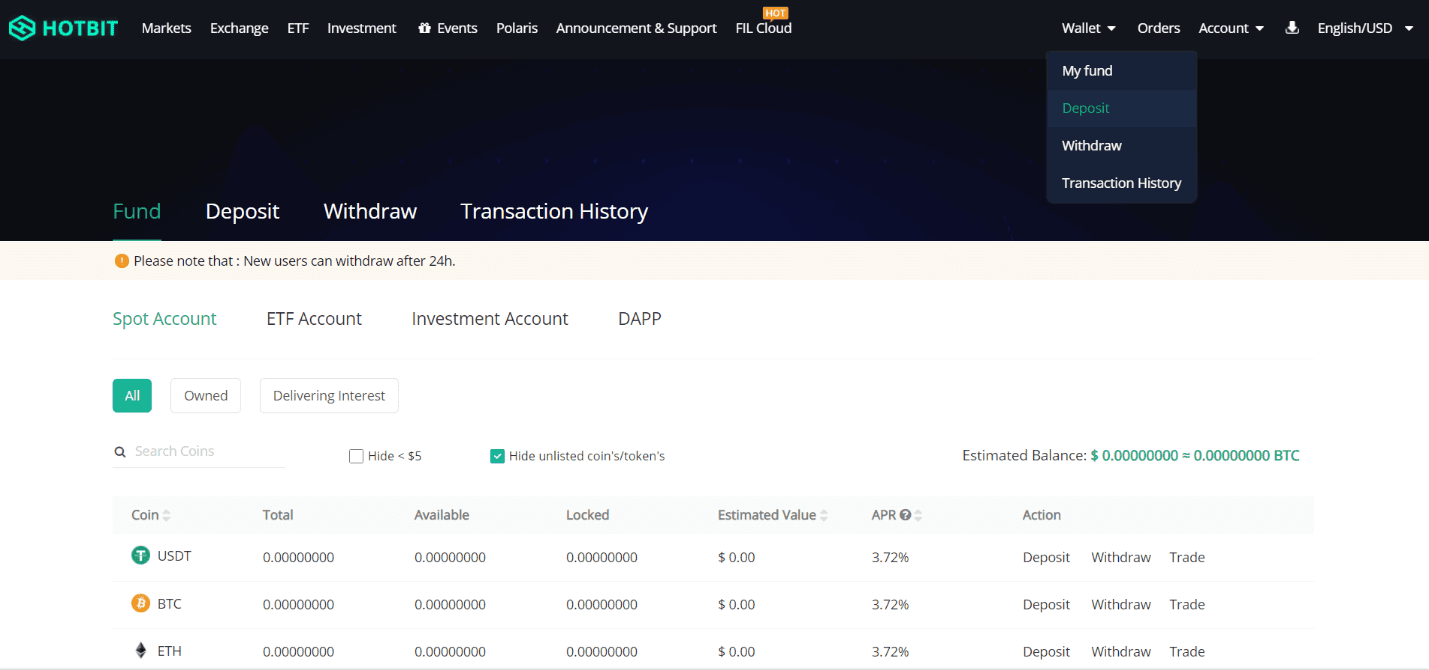Click the Owned filter button
Viewport: 1429px width, 670px height.
pyautogui.click(x=206, y=396)
